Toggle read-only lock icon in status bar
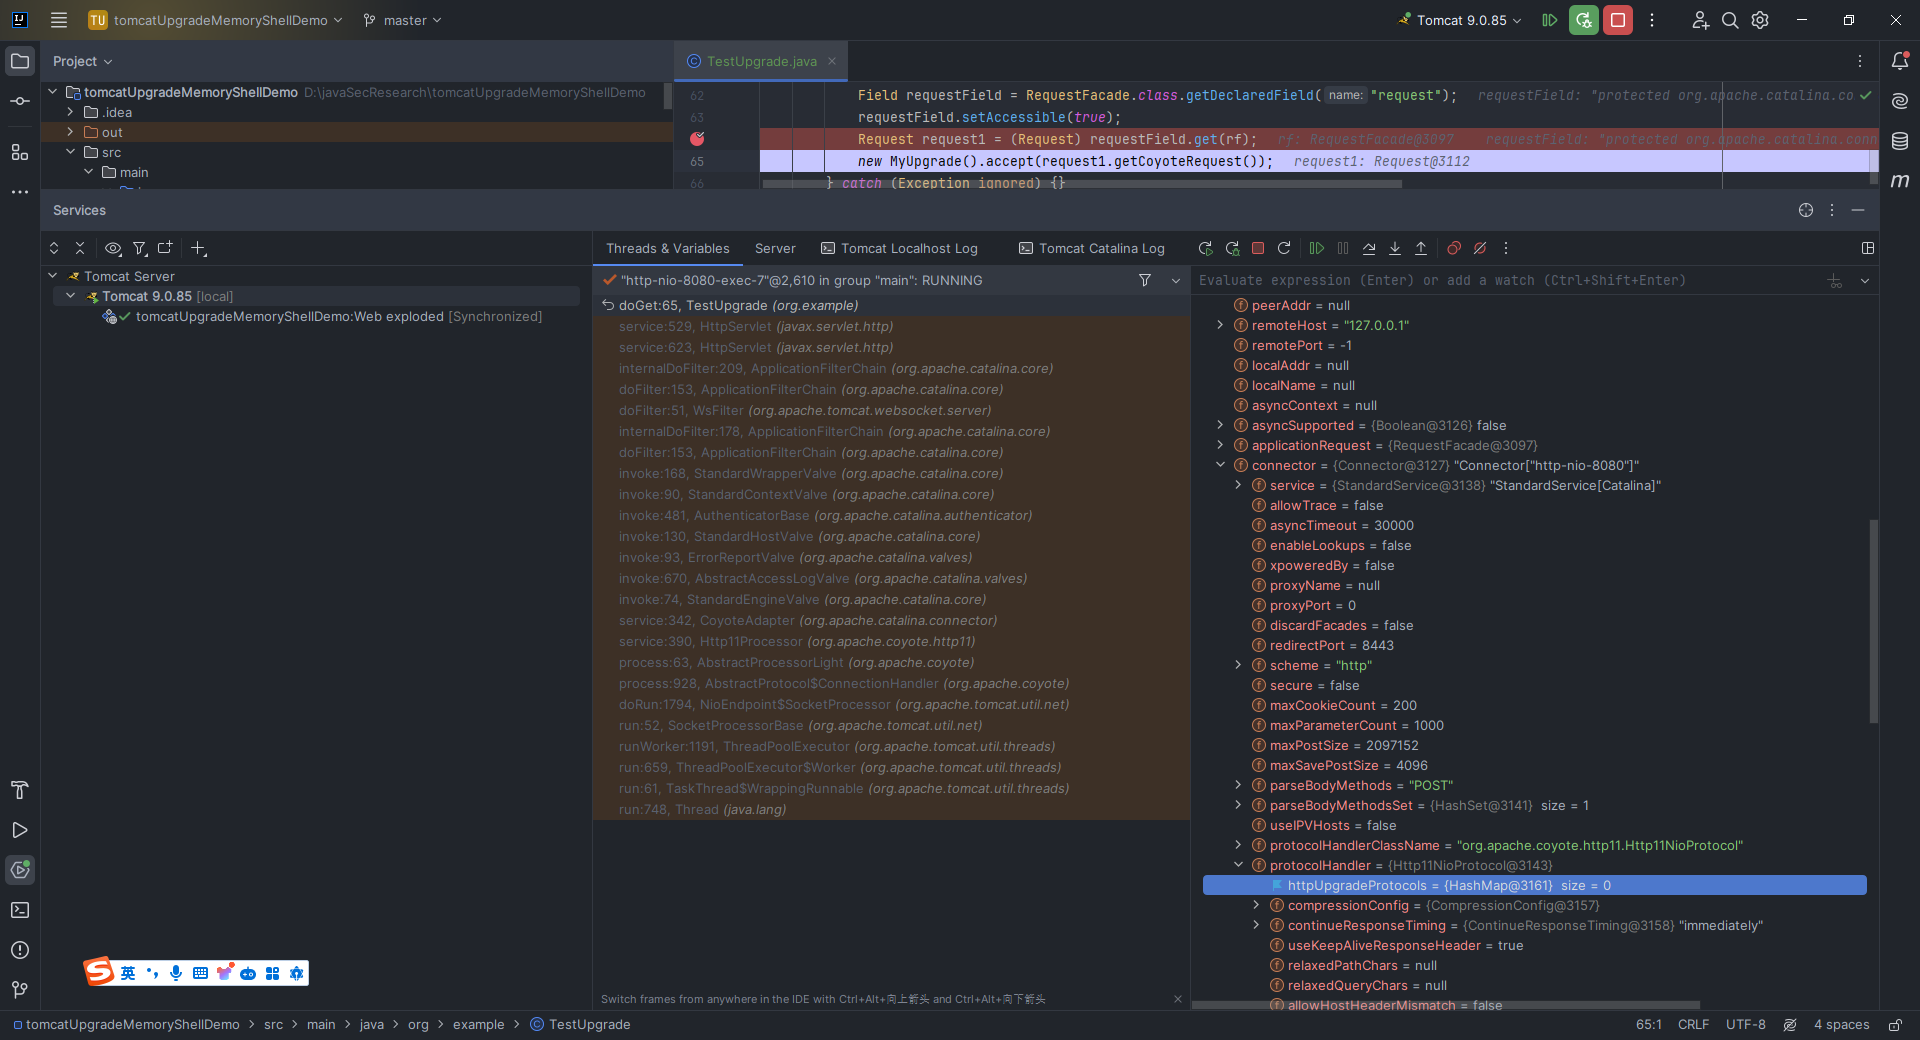Screen dimensions: 1920x1040 click(1895, 1025)
